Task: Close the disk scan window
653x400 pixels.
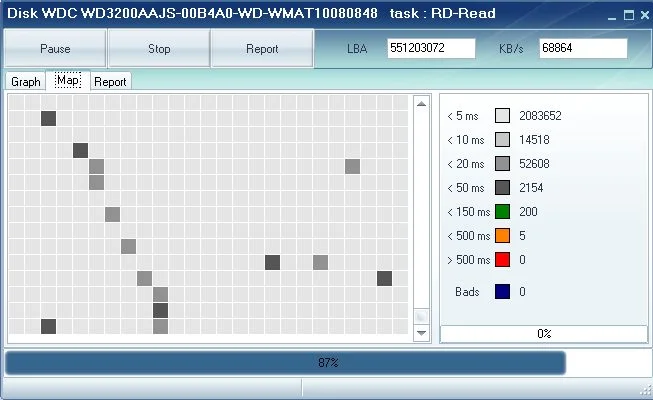Action: [645, 15]
